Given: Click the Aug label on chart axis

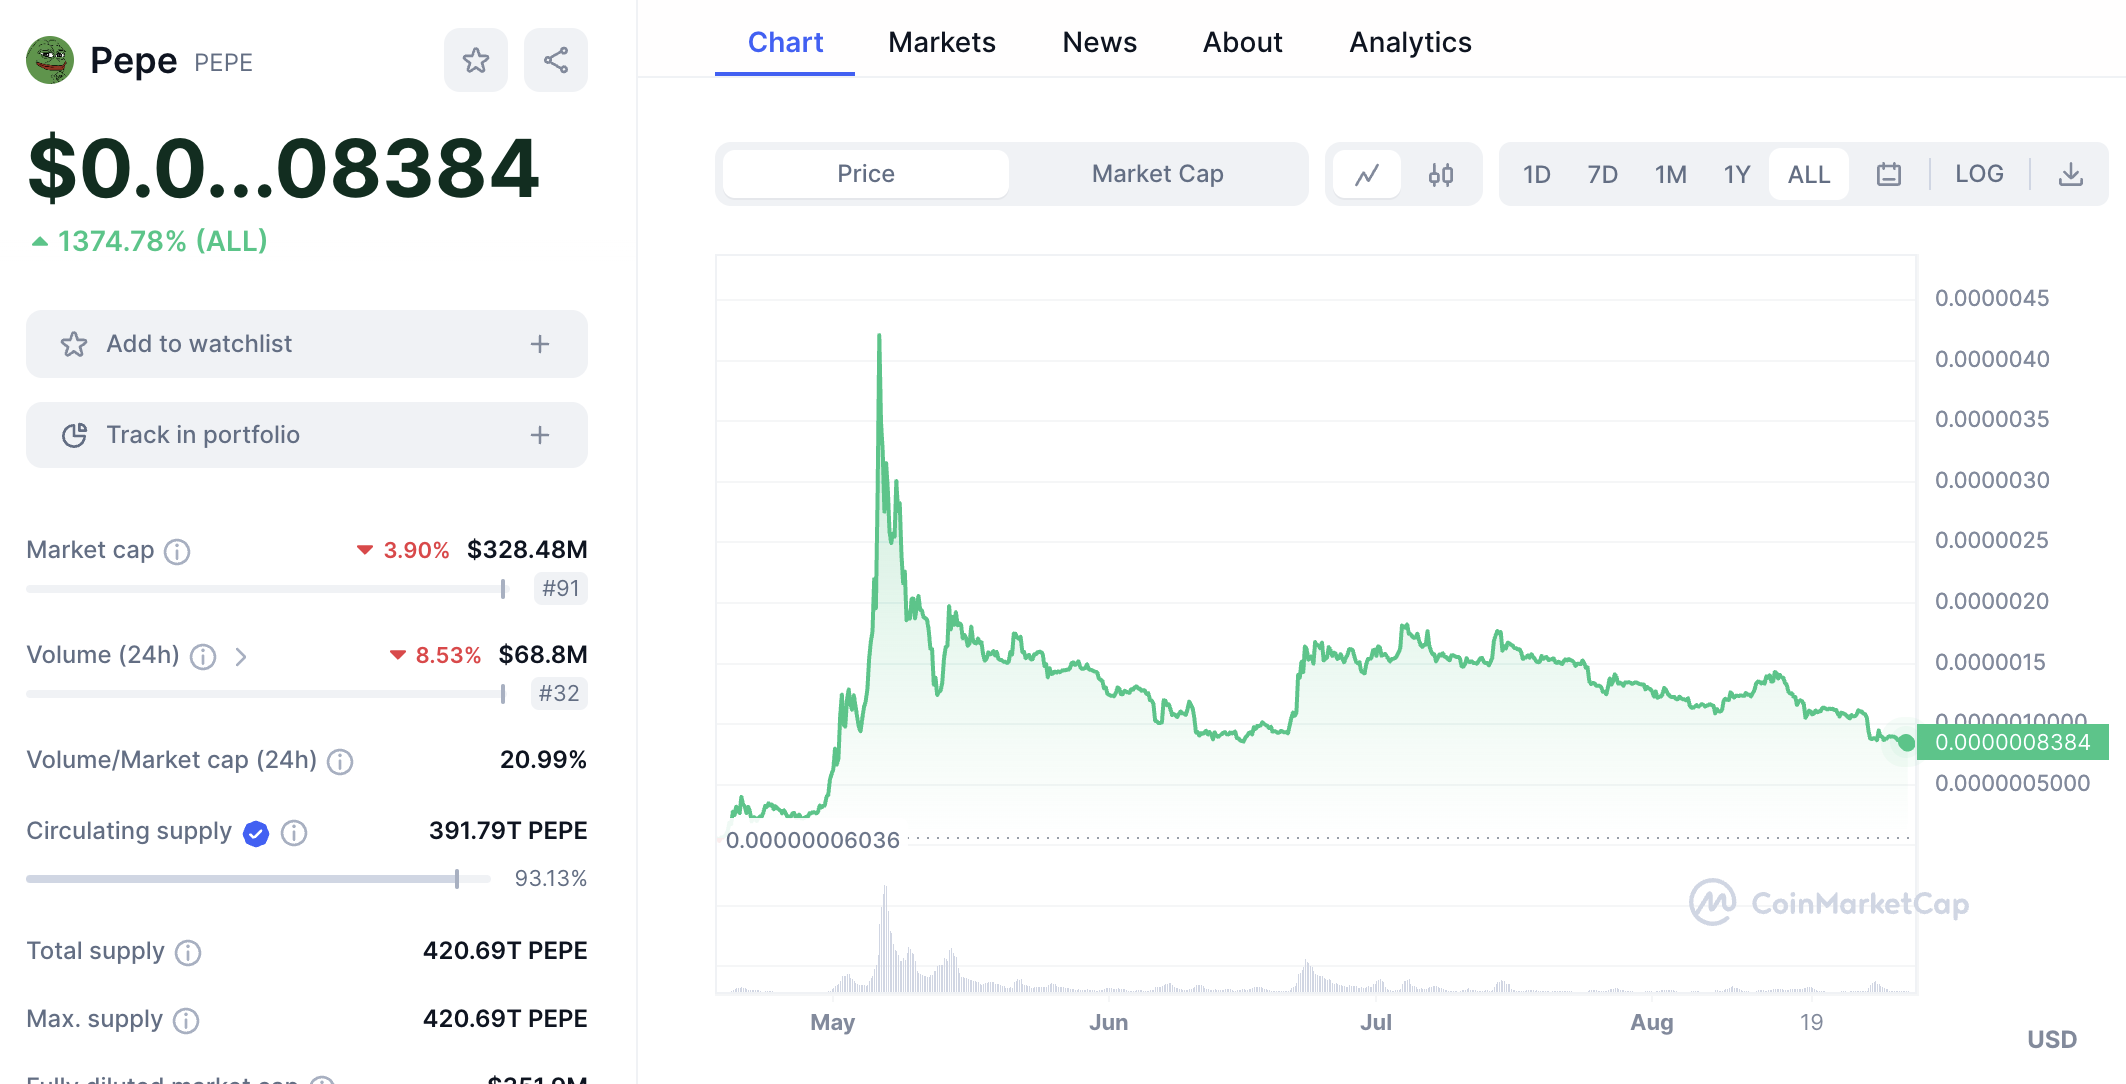Looking at the screenshot, I should [1651, 1023].
